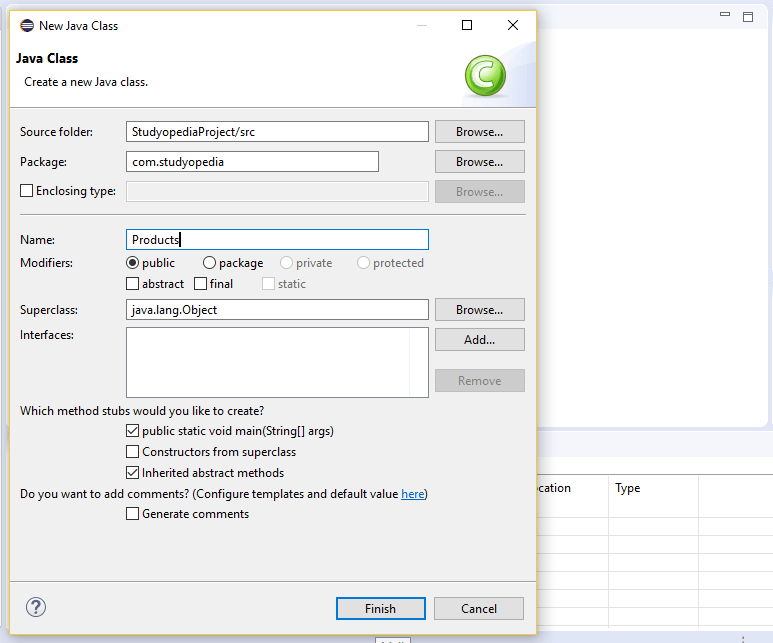Close the New Java Class dialog
This screenshot has height=643, width=773.
coord(513,25)
